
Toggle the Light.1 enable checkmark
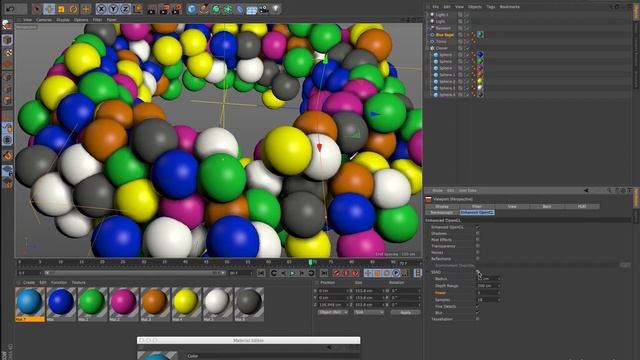point(467,15)
